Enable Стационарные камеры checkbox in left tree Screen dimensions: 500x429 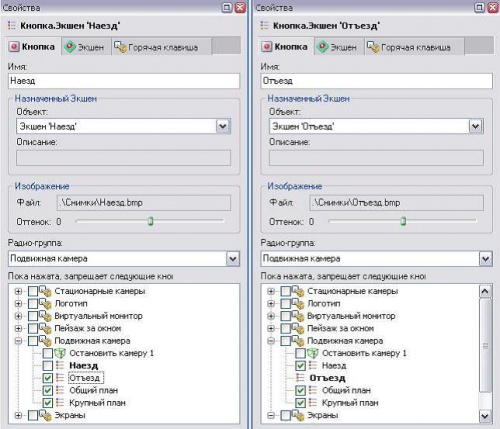[x=33, y=291]
